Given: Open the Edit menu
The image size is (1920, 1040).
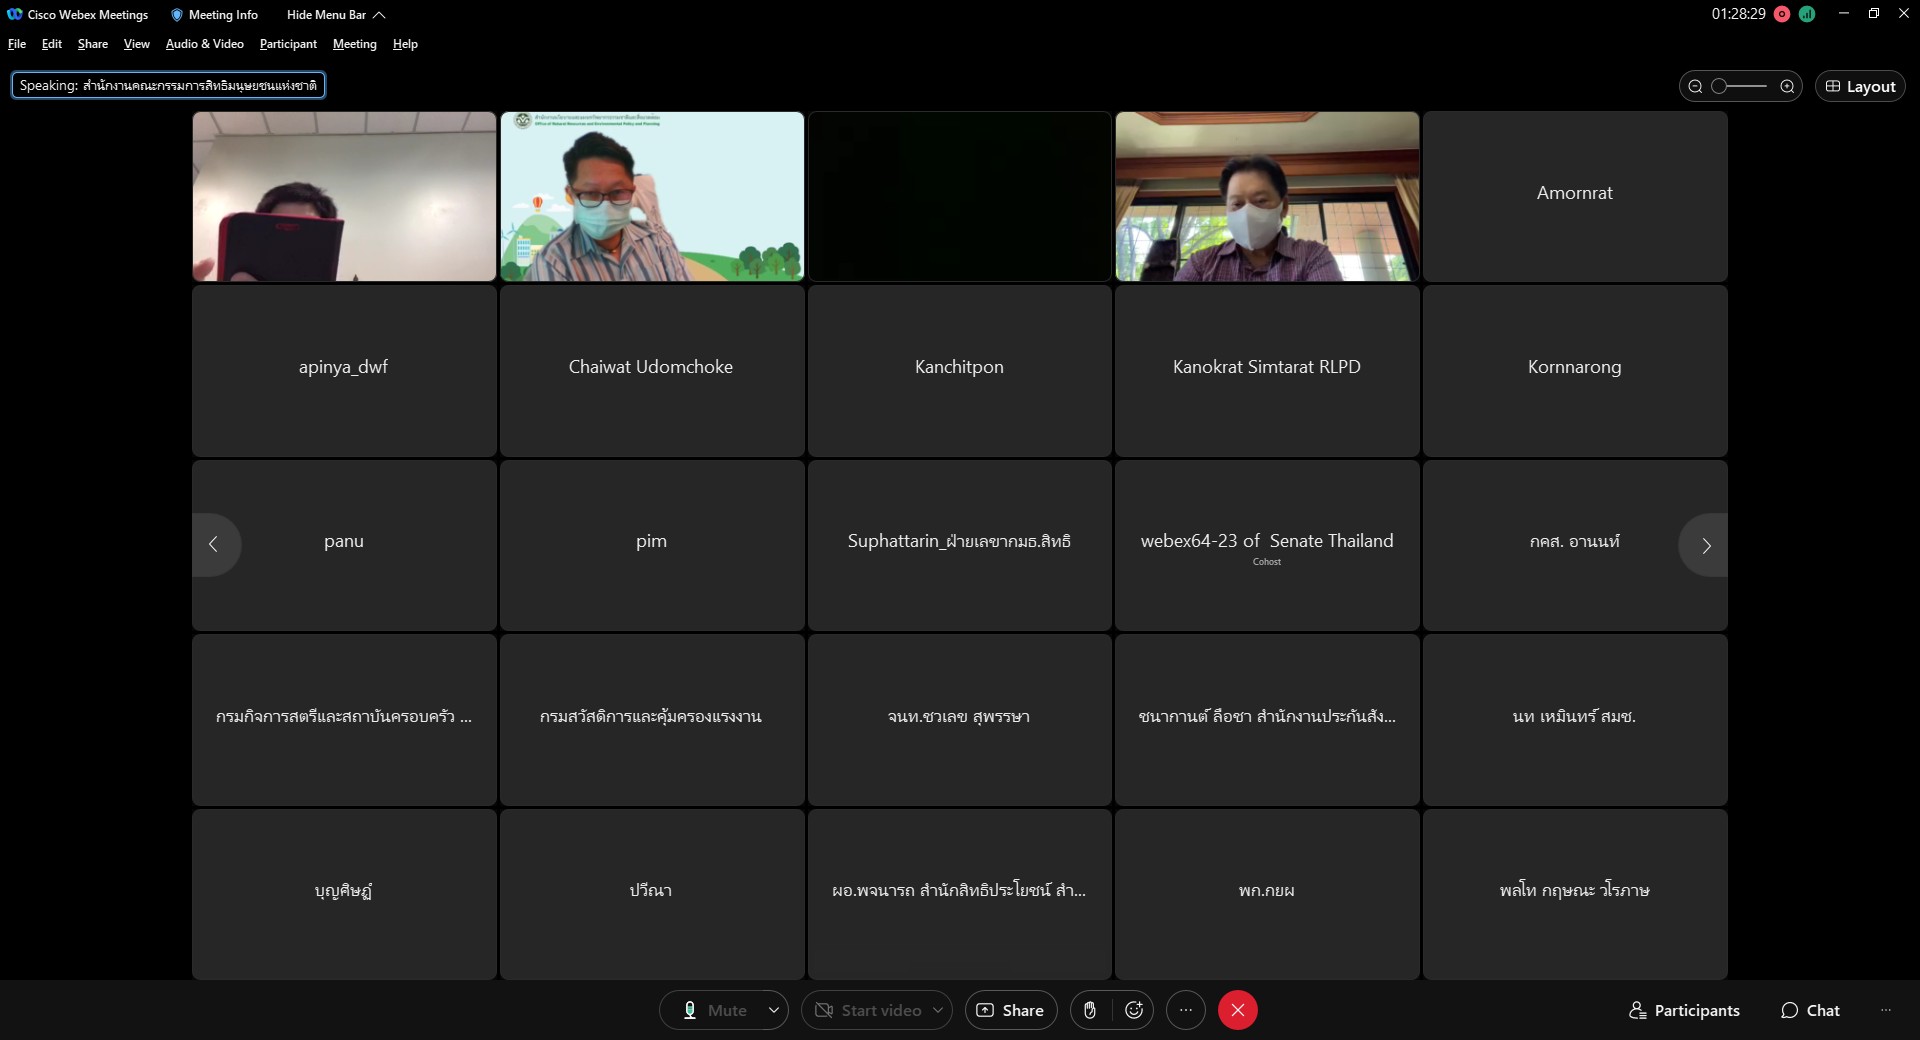Looking at the screenshot, I should [x=52, y=44].
